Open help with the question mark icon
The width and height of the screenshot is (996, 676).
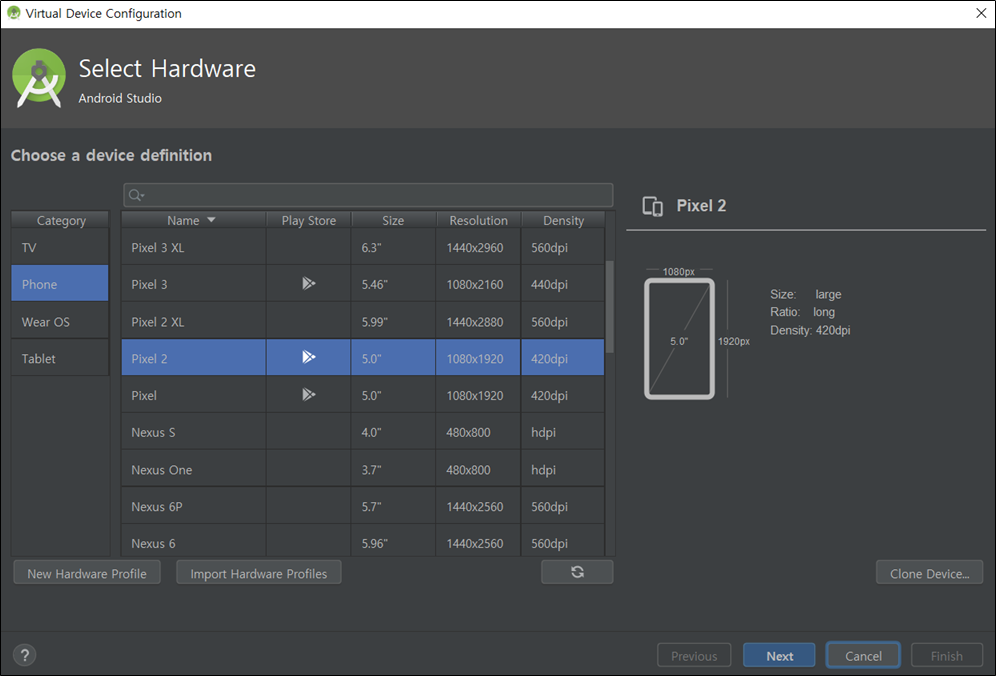point(25,655)
